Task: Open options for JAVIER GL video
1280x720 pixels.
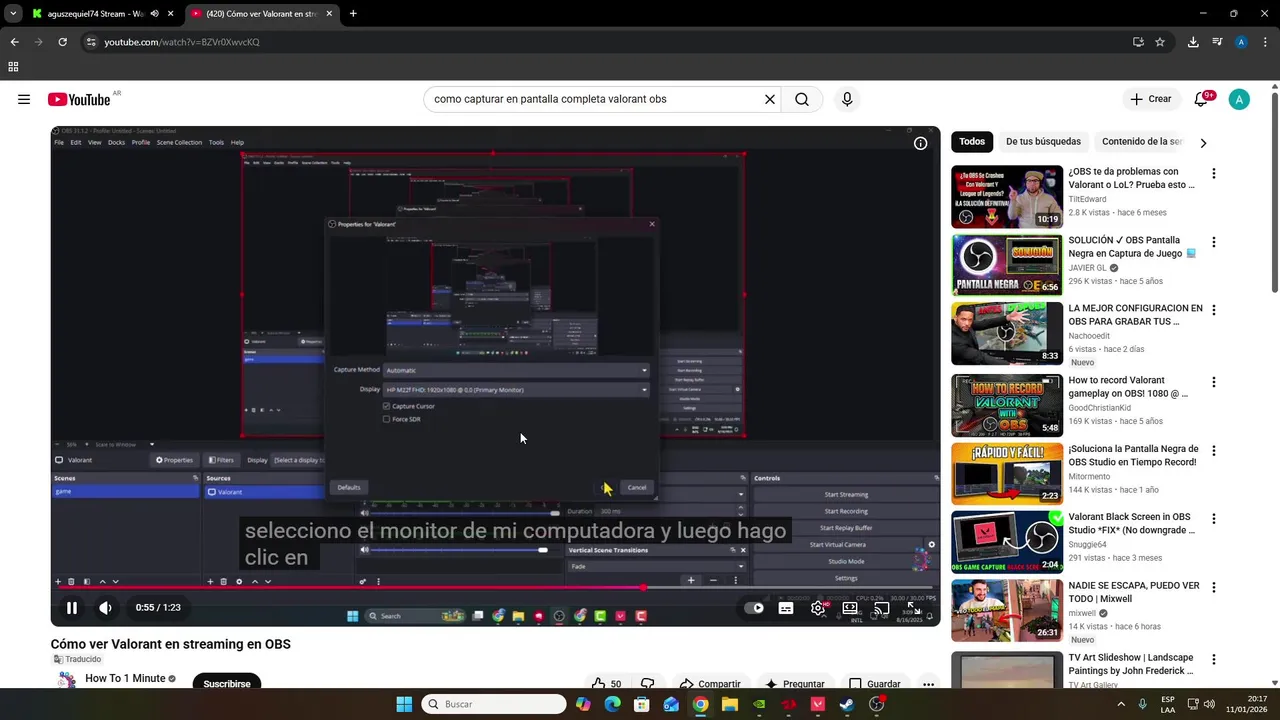Action: (x=1214, y=242)
